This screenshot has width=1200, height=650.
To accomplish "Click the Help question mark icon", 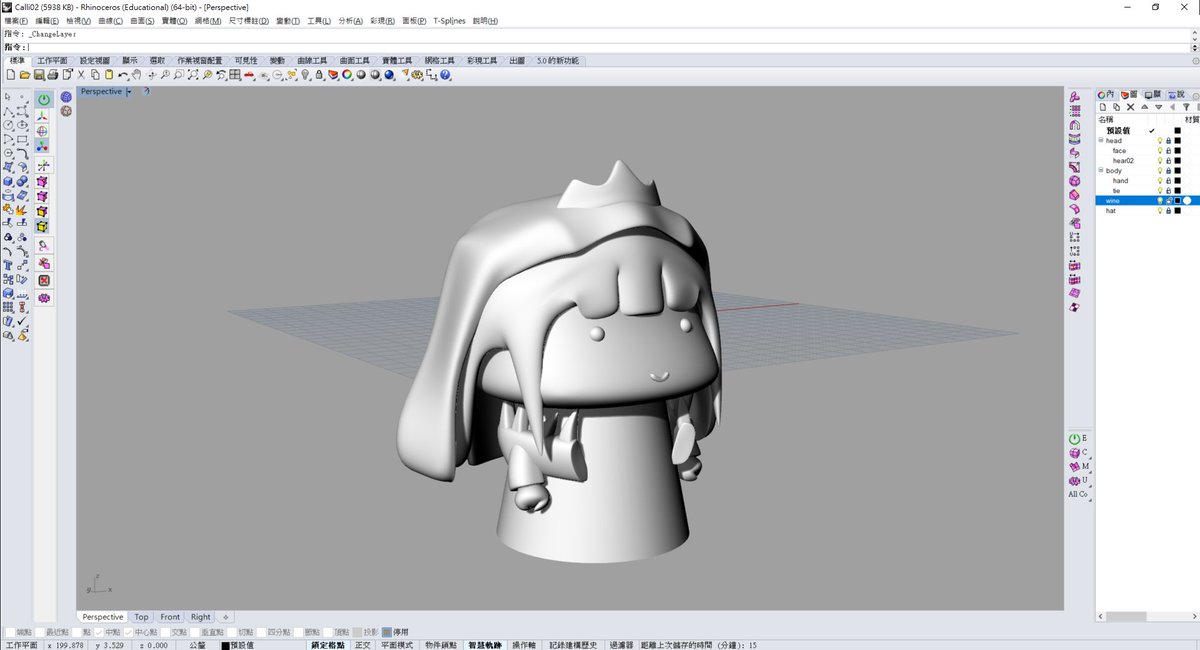I will [445, 74].
